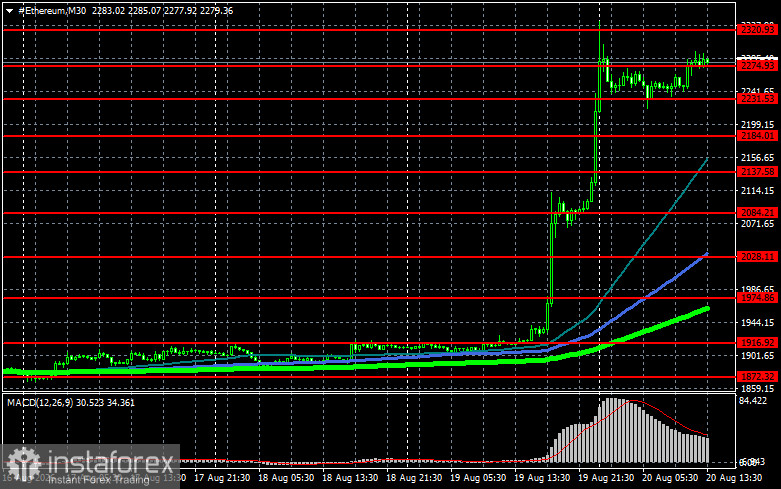Click the red 2137.58 level label
Screen dimensions: 781x489
[x=758, y=172]
